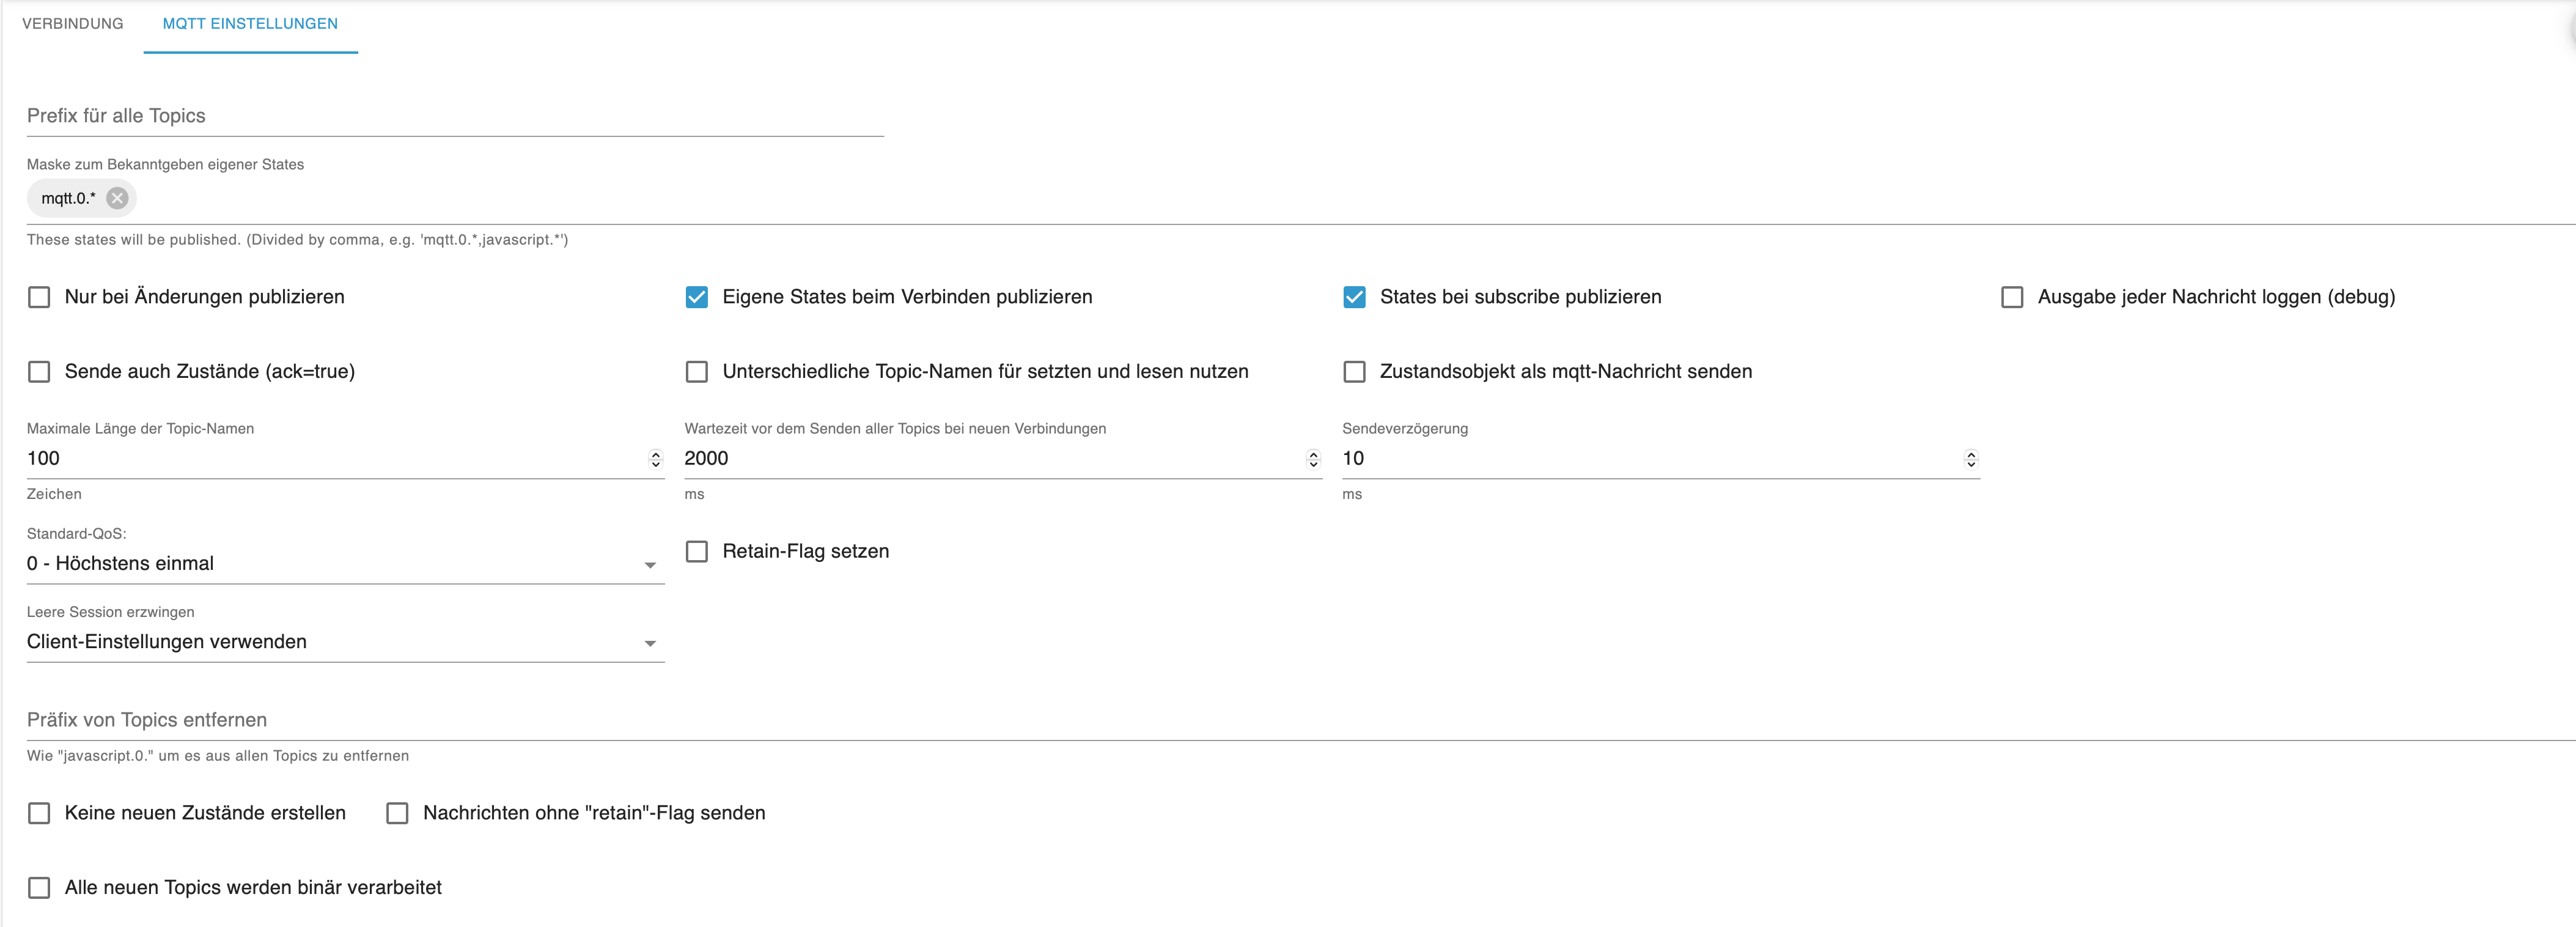Check Alle neuen Topics binär verarbeitet
This screenshot has width=2576, height=927.
pos(39,888)
